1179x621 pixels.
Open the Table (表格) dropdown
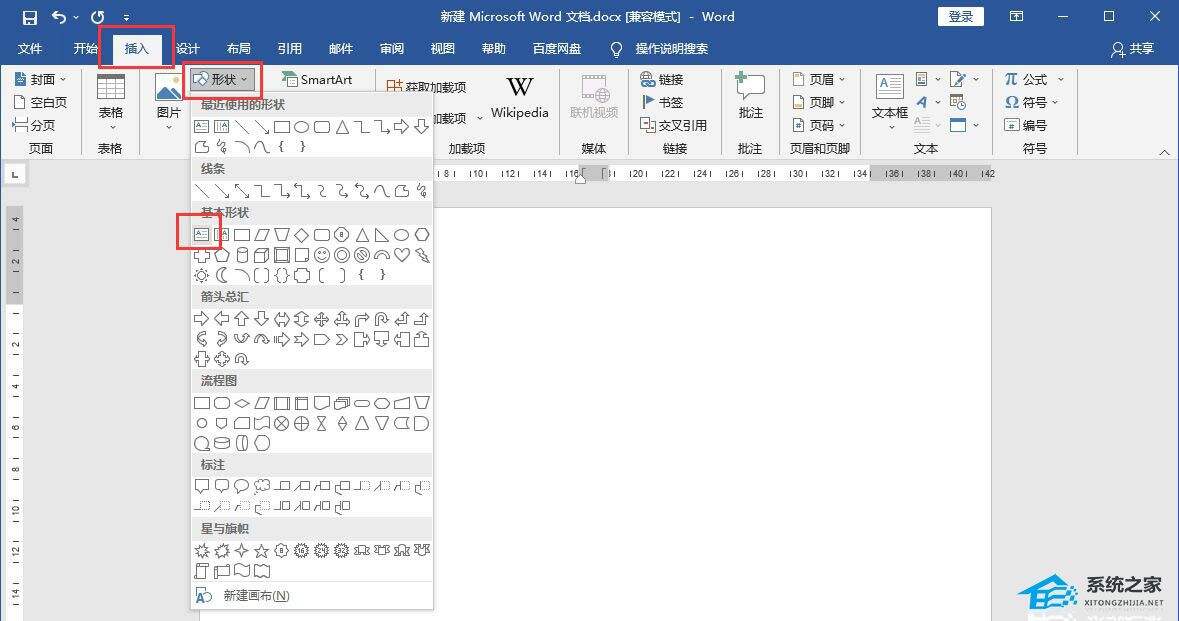pos(111,101)
